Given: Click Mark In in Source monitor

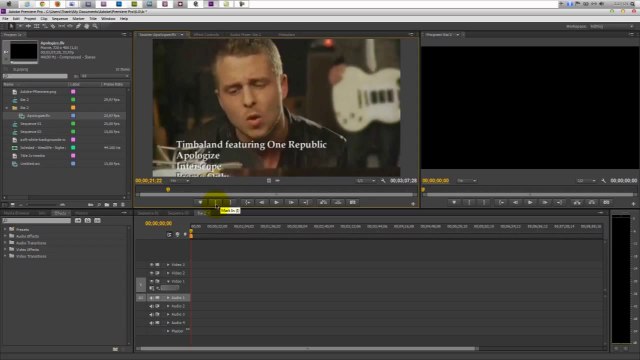Looking at the screenshot, I should coord(216,202).
